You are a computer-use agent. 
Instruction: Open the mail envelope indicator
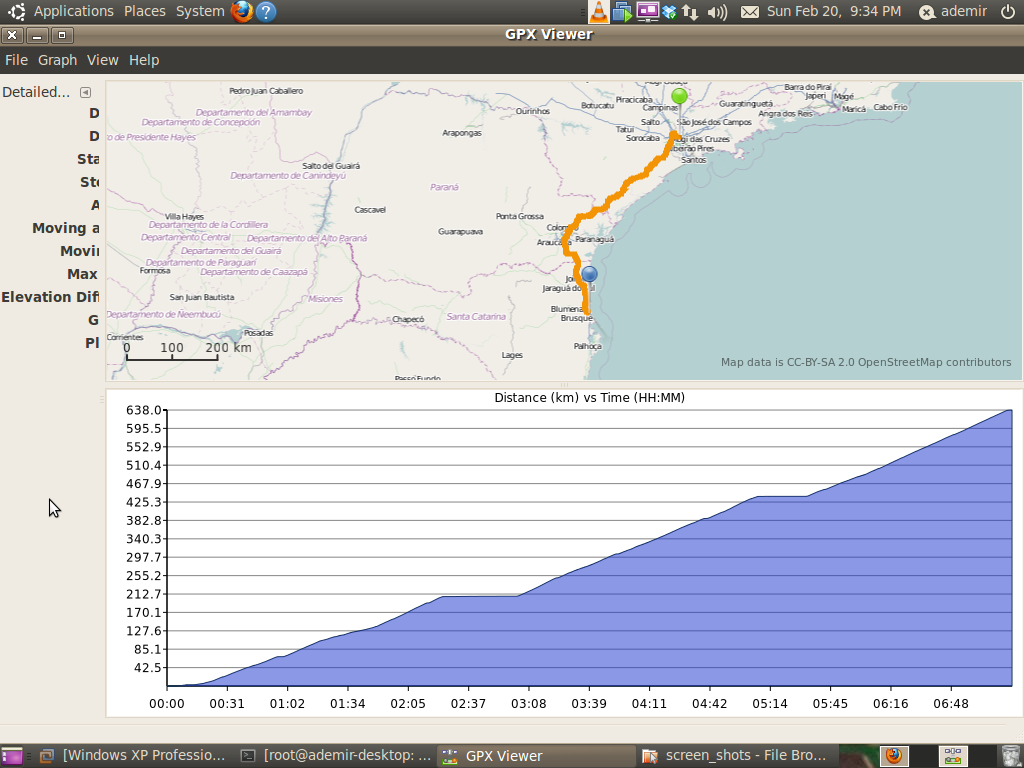749,12
